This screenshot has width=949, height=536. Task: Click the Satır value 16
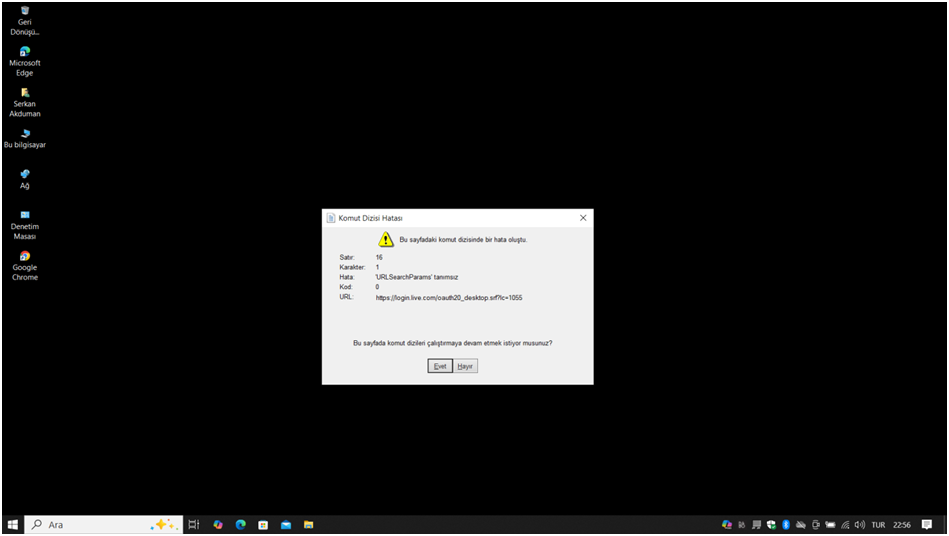point(379,257)
